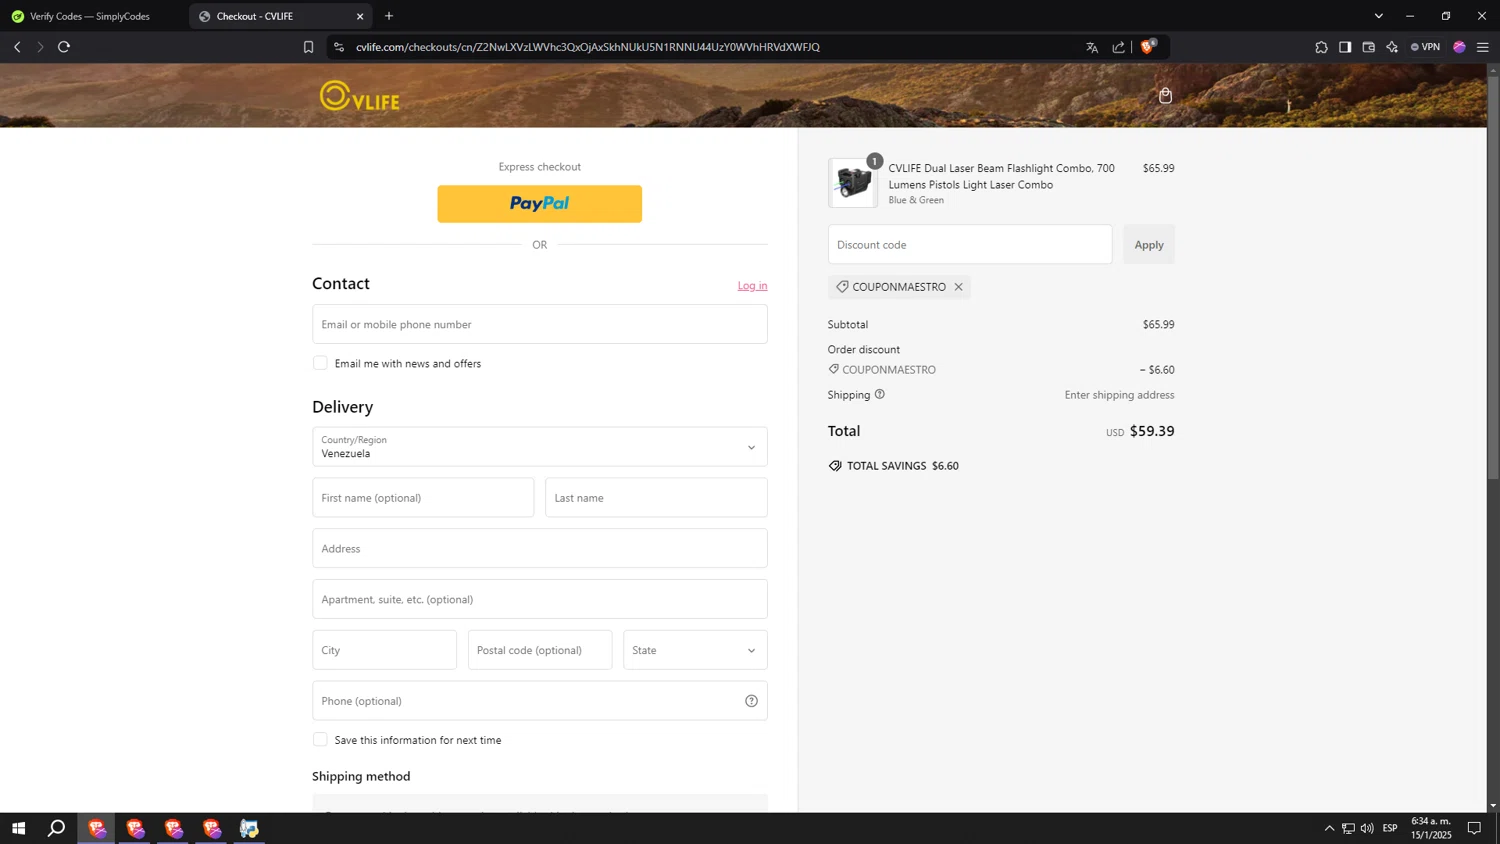Open Brave Shields icon
This screenshot has height=844, width=1500.
[x=1148, y=46]
